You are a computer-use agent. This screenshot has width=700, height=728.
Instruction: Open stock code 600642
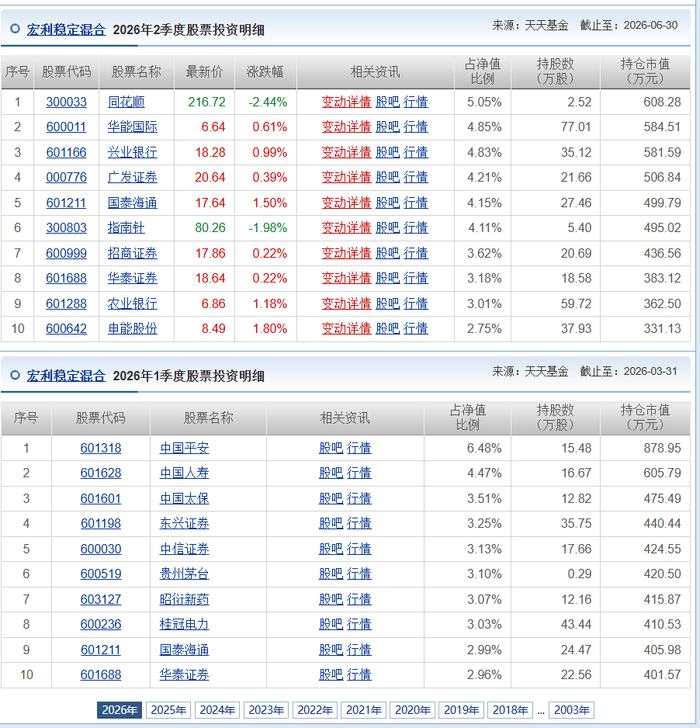click(x=66, y=329)
